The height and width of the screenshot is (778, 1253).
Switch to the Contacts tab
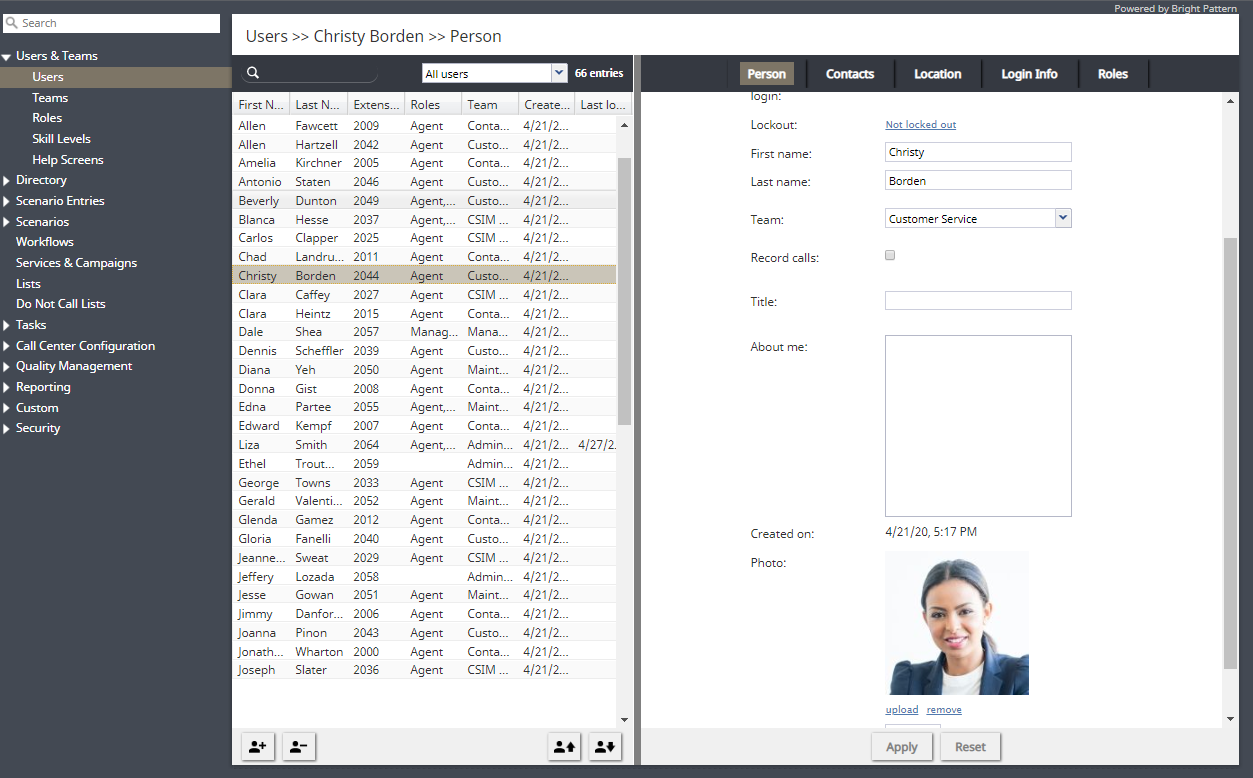click(x=850, y=74)
